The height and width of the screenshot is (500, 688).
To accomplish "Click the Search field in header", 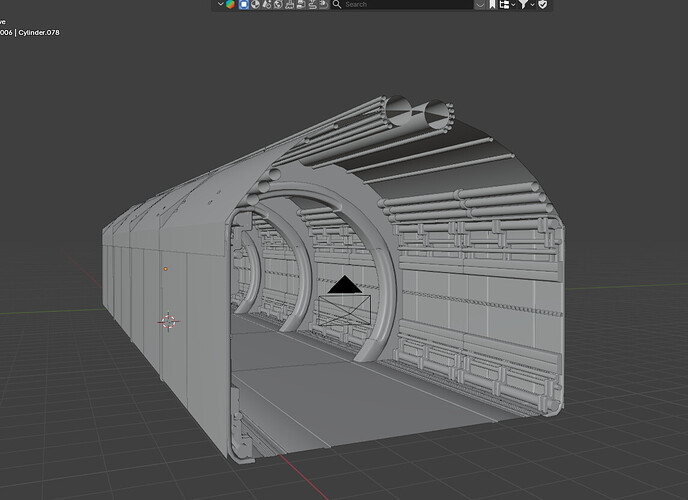I will (401, 4).
